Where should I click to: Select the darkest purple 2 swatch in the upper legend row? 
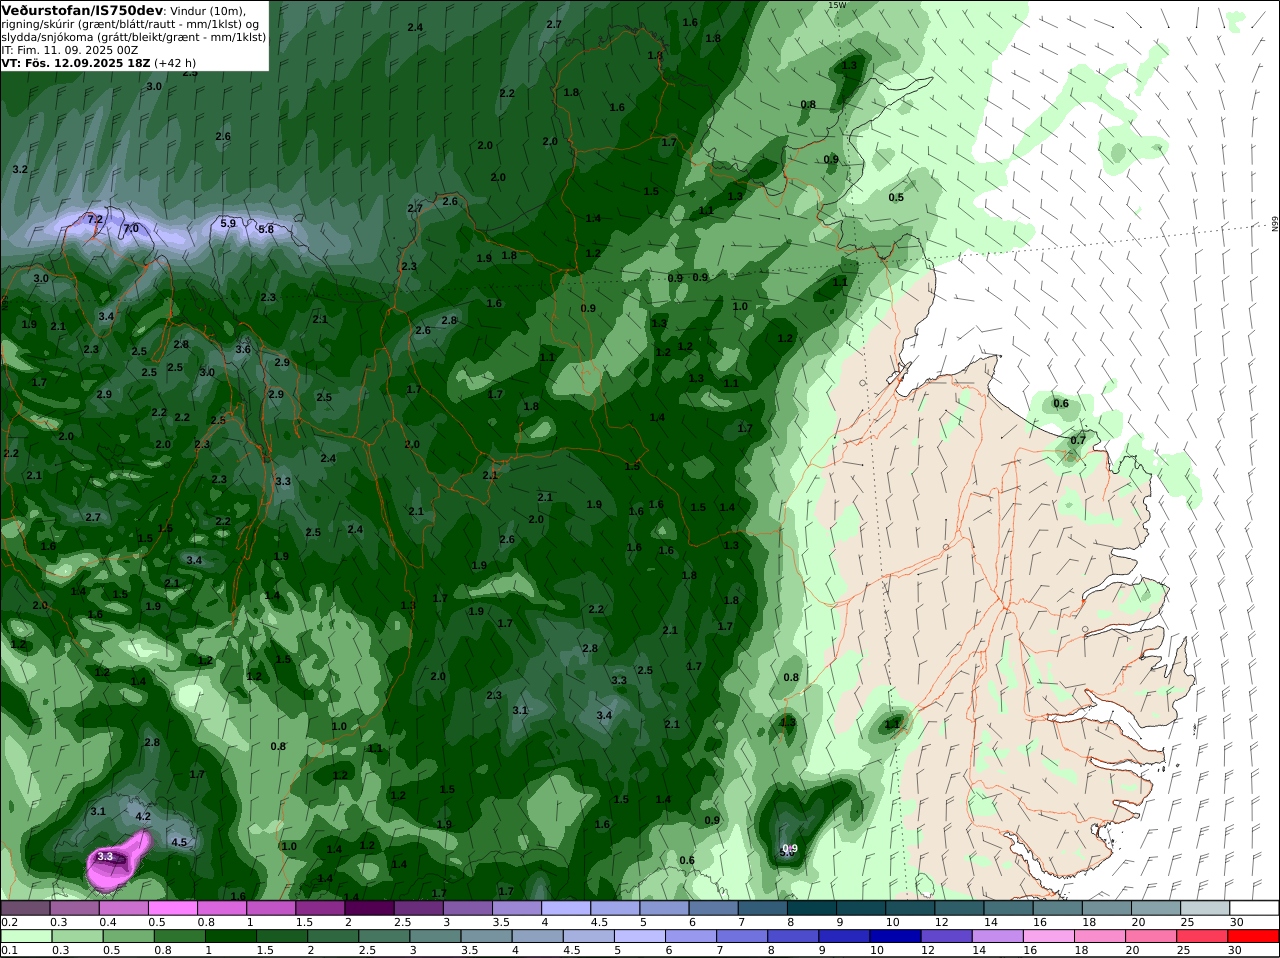pyautogui.click(x=370, y=908)
